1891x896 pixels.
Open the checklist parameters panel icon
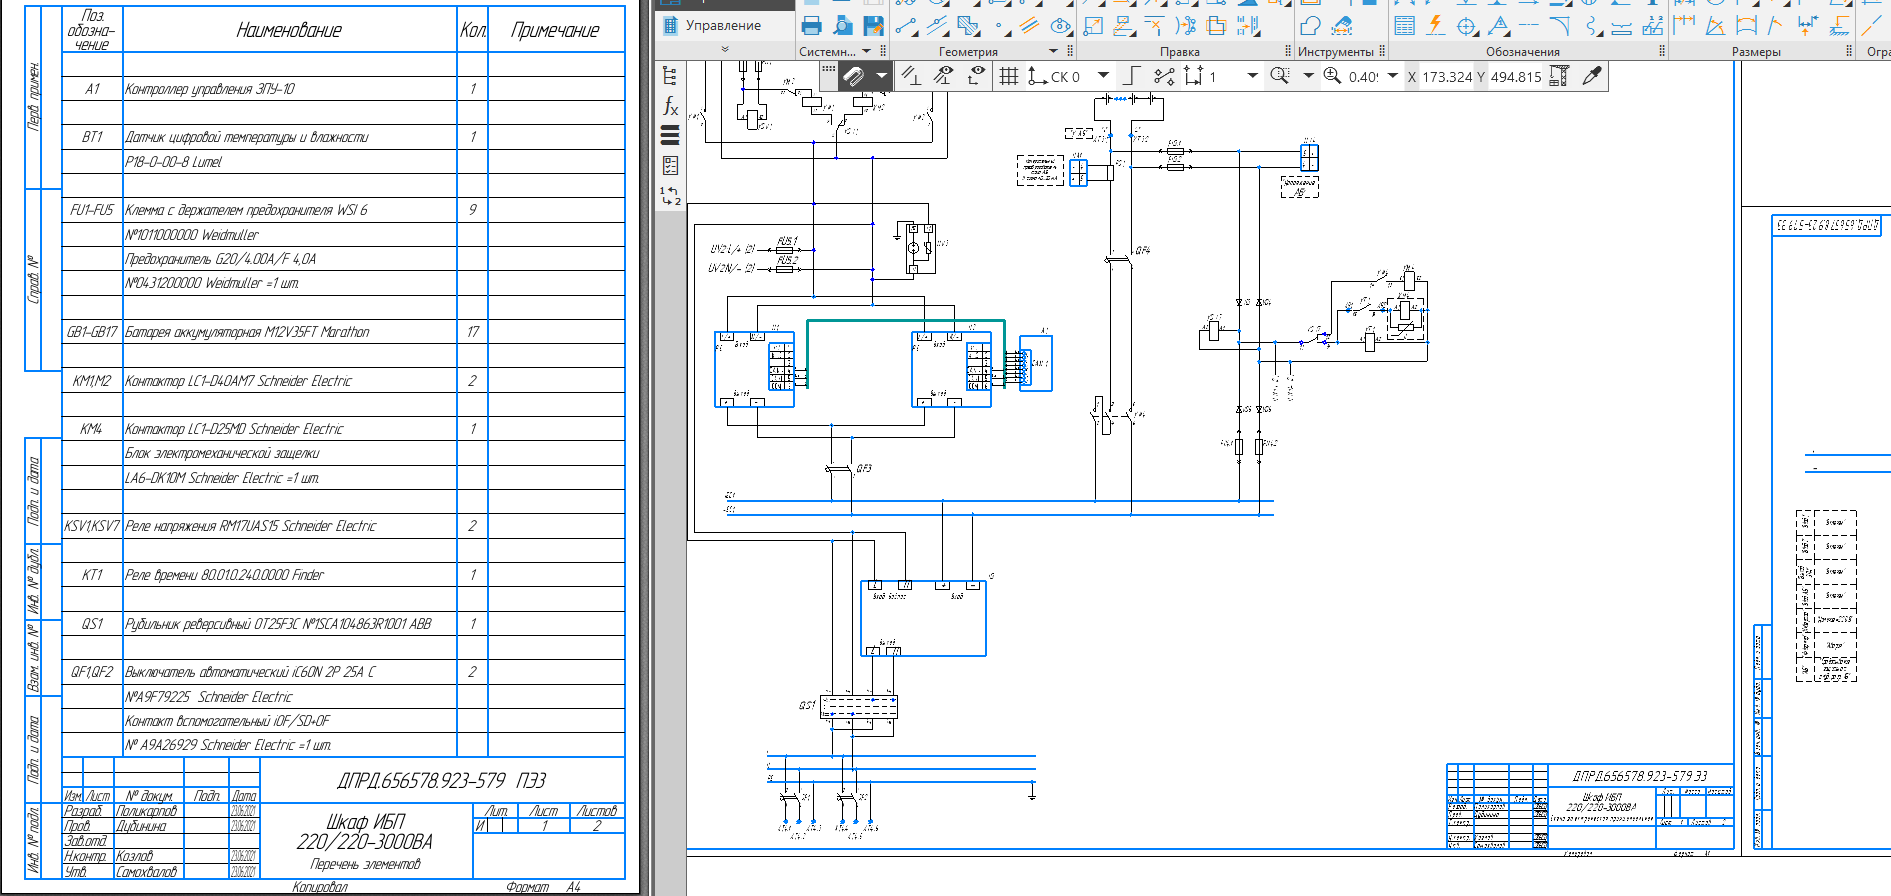670,166
